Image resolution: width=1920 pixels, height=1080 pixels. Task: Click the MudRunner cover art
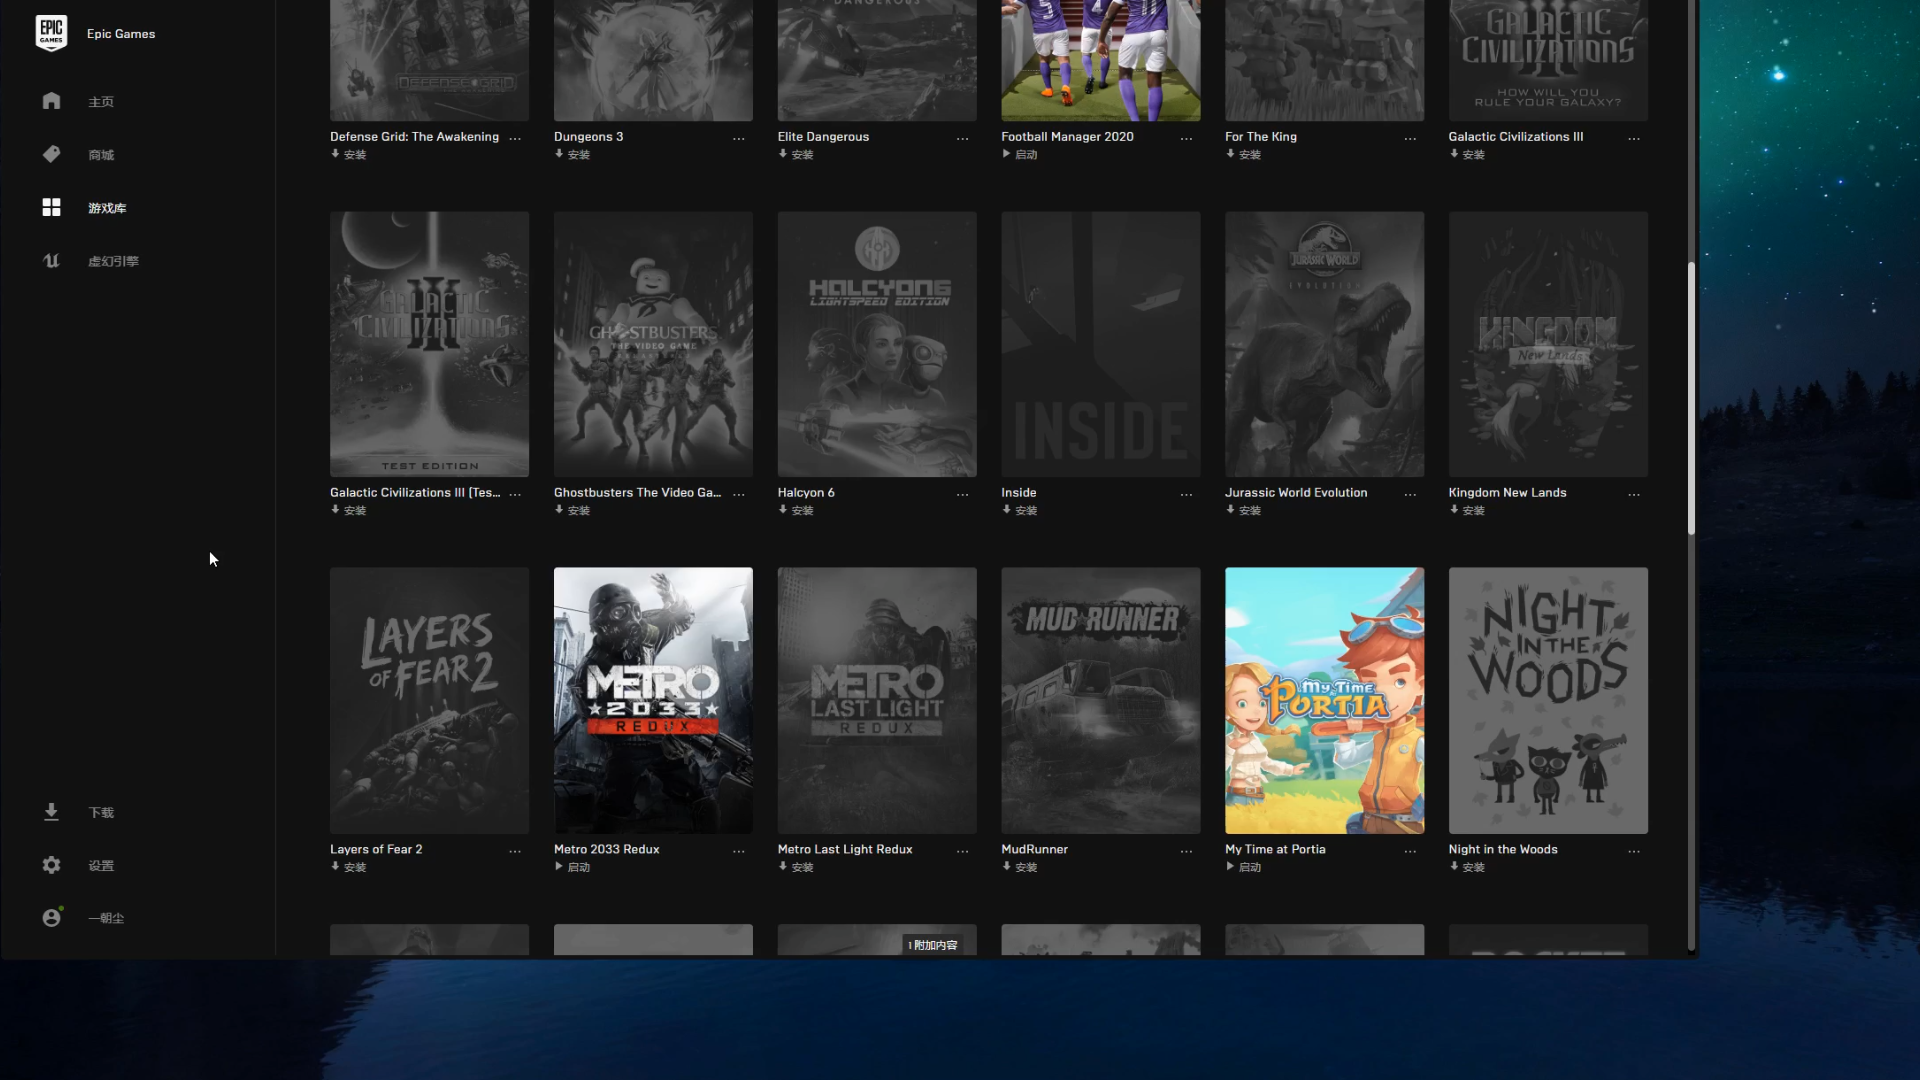click(x=1100, y=700)
